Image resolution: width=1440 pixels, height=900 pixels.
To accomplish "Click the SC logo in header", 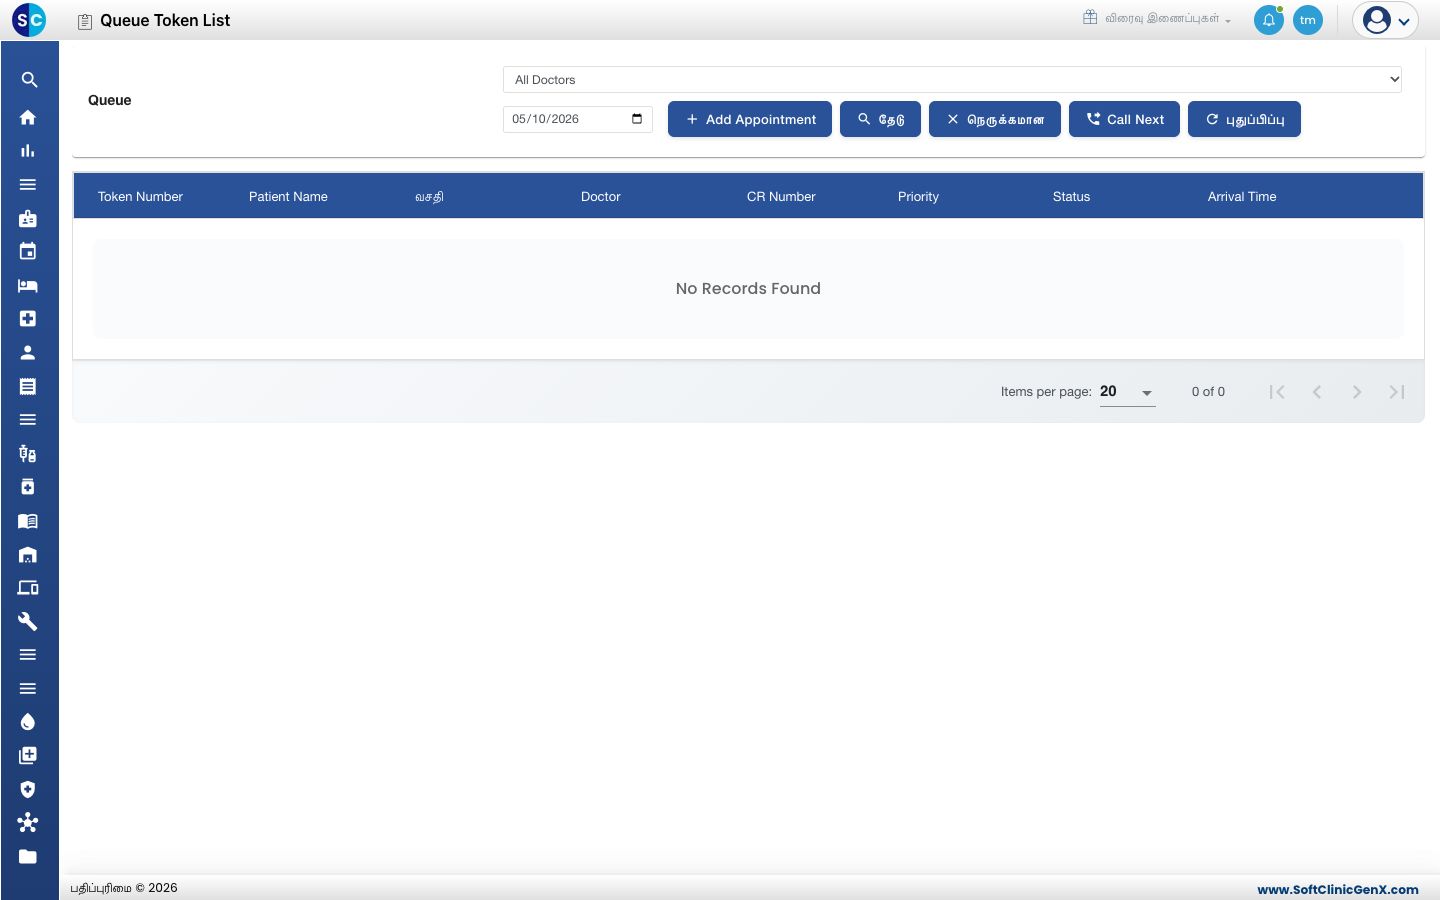I will 29,20.
